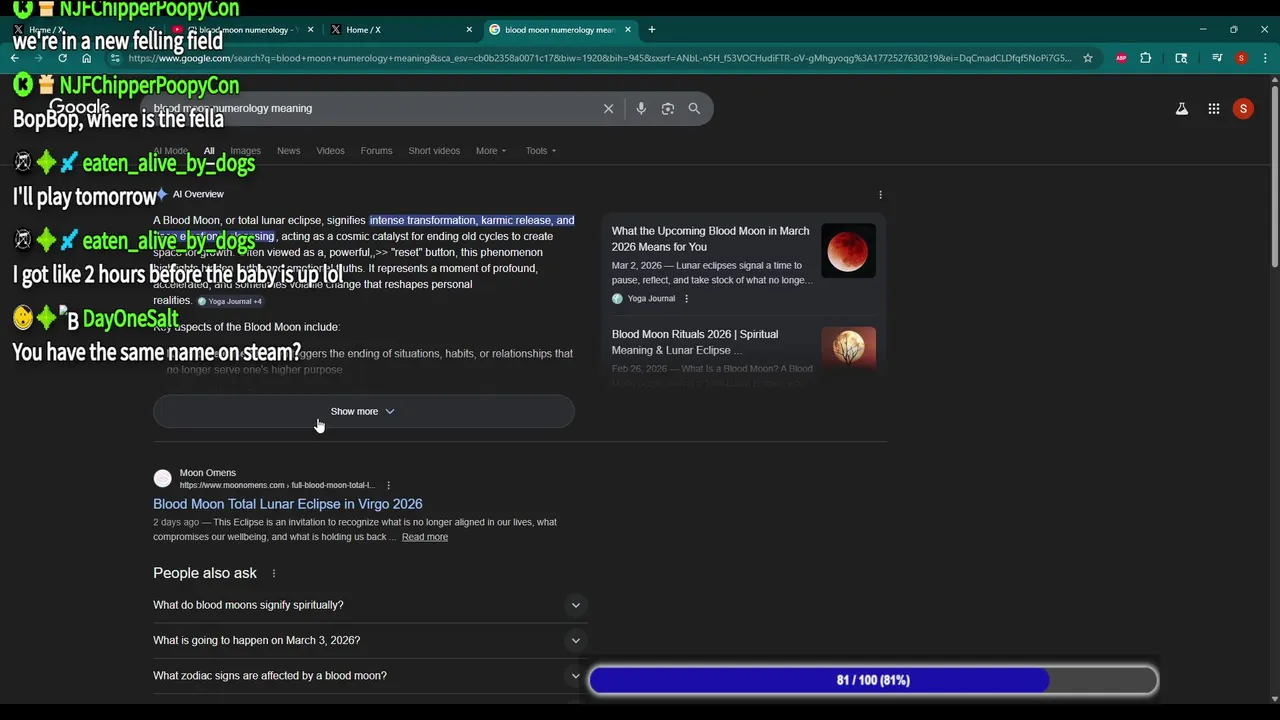This screenshot has height=720, width=1280.
Task: Switch to the Forums results tab
Action: click(x=376, y=151)
